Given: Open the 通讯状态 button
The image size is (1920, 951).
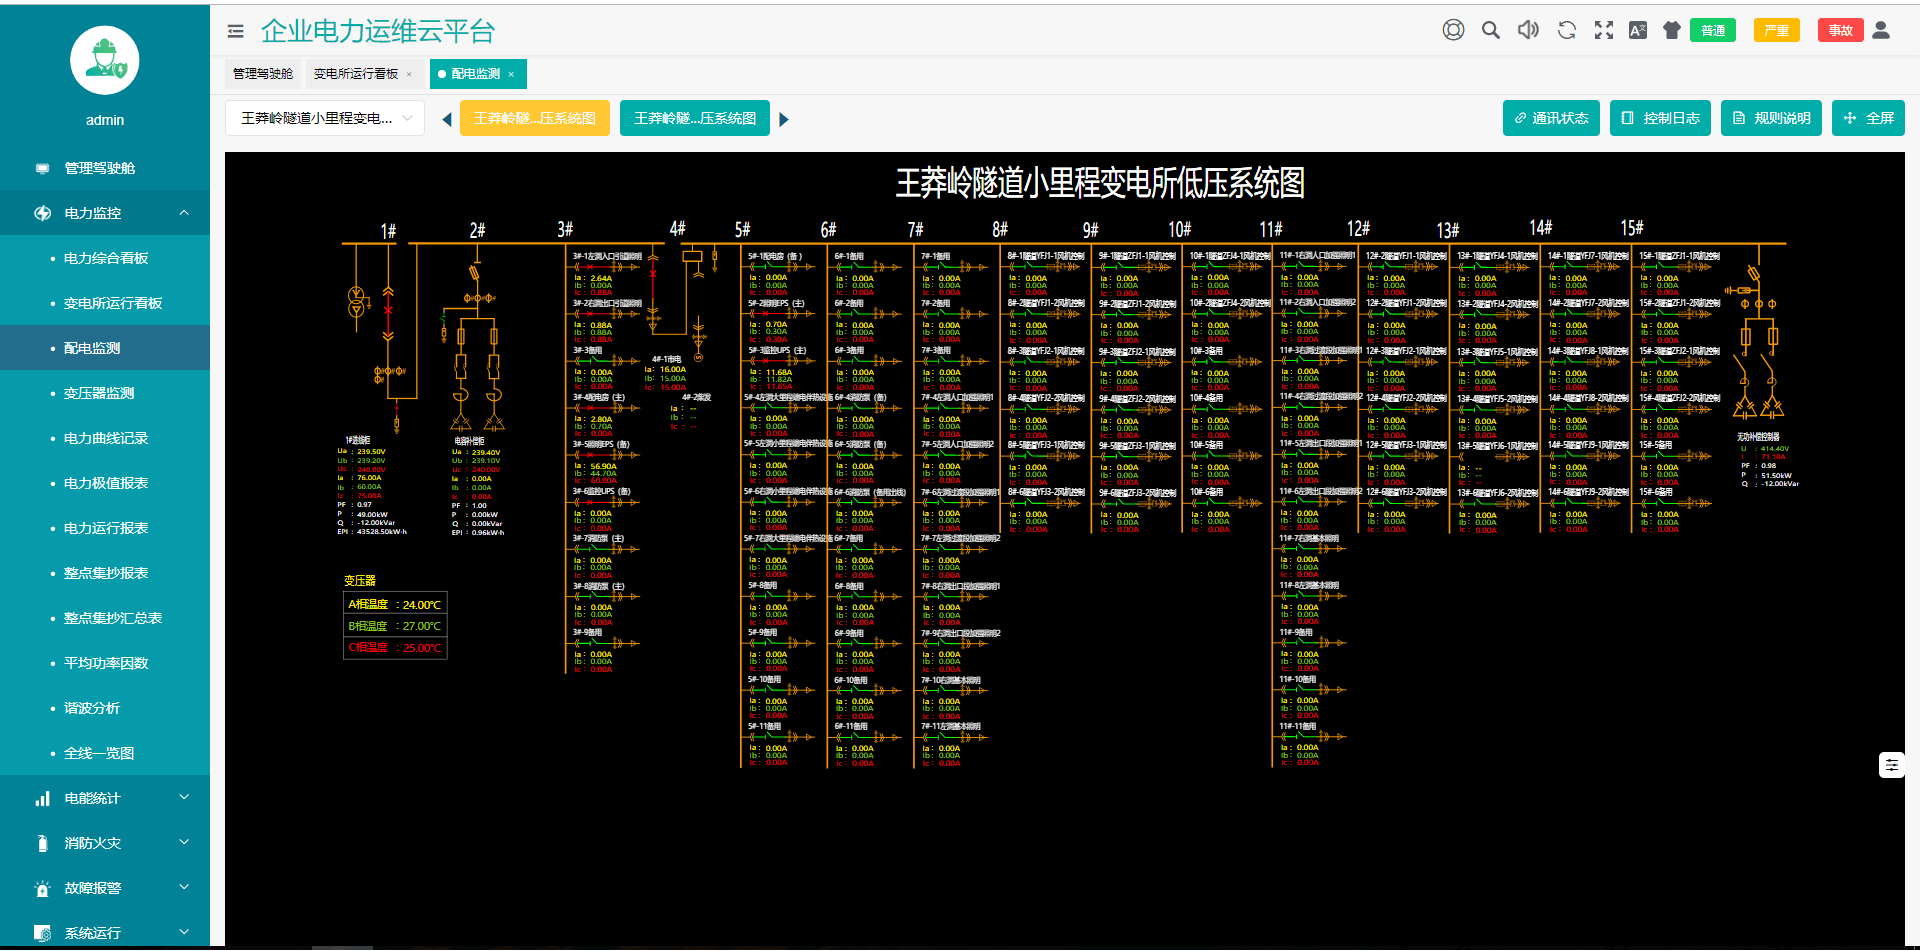Looking at the screenshot, I should coord(1551,118).
